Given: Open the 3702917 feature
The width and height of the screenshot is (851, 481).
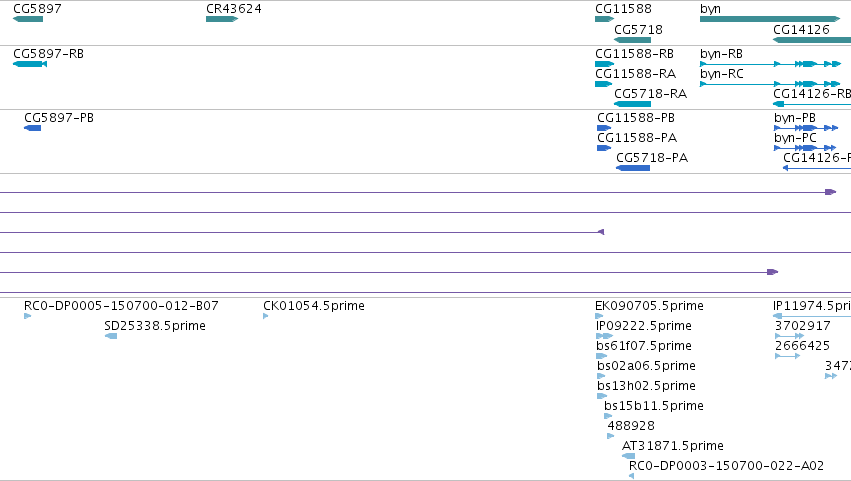Looking at the screenshot, I should coord(789,336).
